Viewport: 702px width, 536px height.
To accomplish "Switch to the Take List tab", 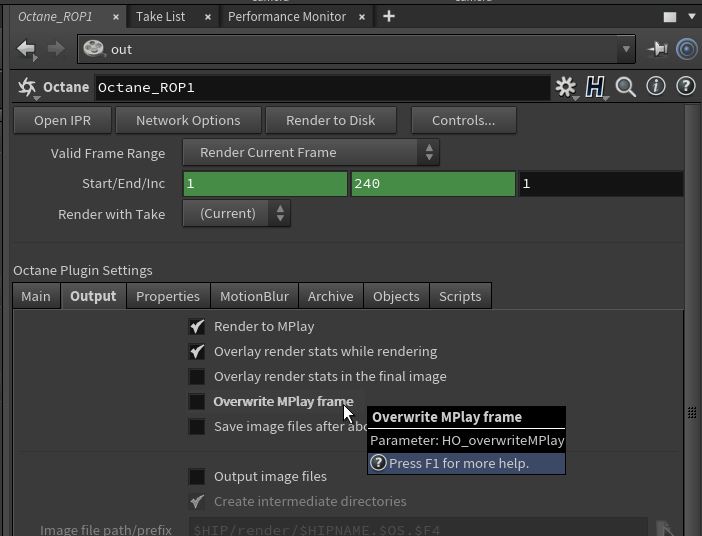I will pyautogui.click(x=160, y=17).
